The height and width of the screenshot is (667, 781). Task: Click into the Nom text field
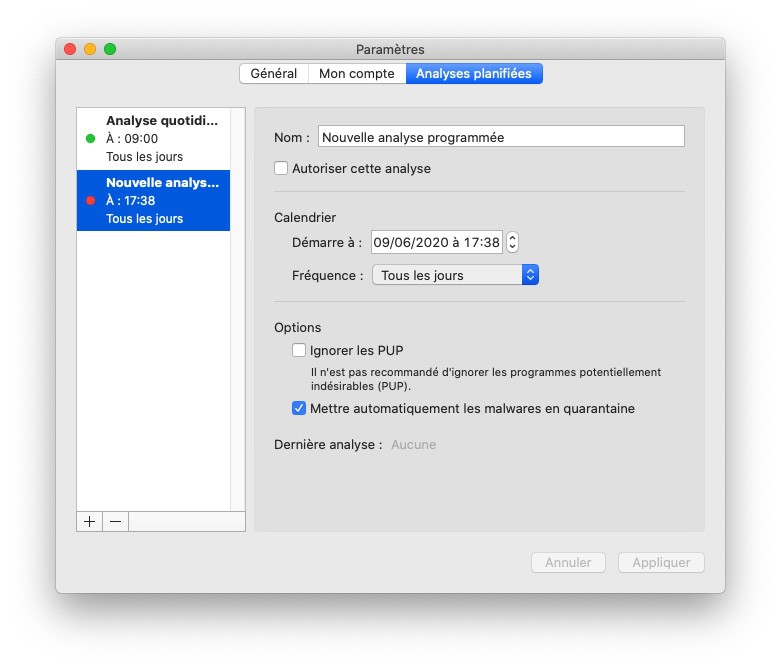501,137
